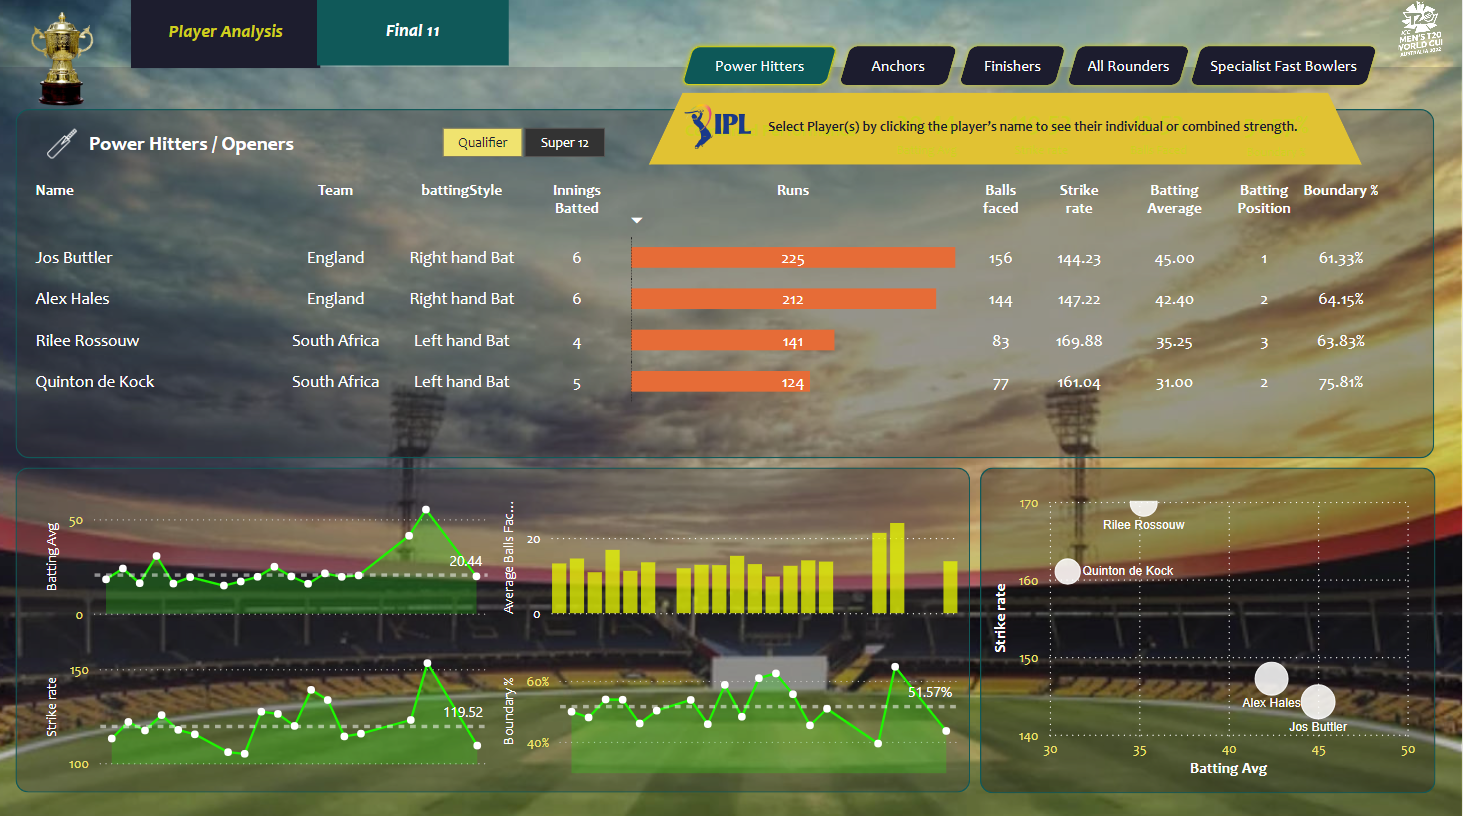1463x816 pixels.
Task: Click the sort arrow under Innings Batted
Action: (637, 220)
